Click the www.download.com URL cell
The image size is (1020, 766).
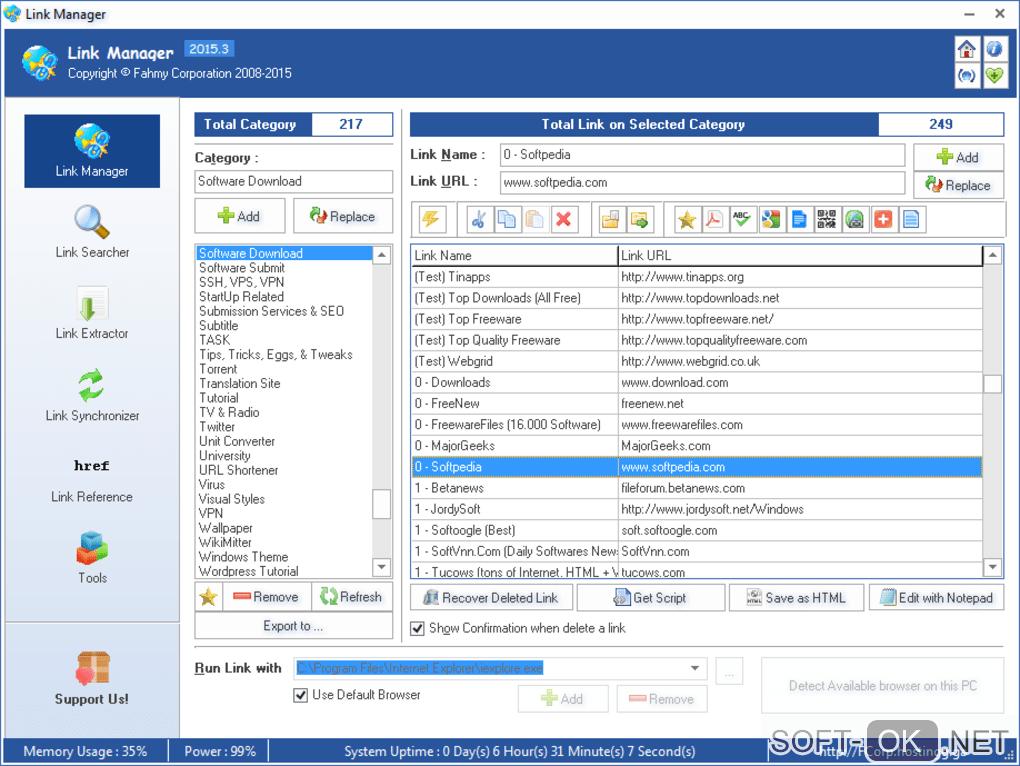[x=799, y=382]
